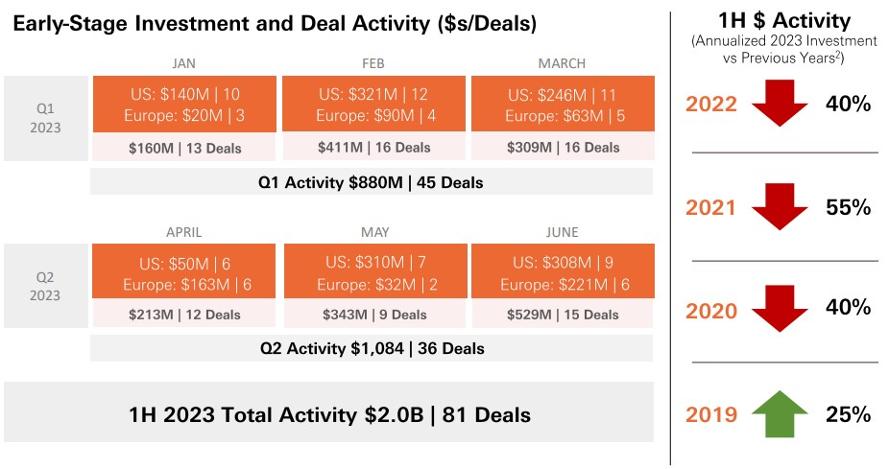889x469 pixels.
Task: Click the 1H 2023 Total Activity banner
Action: pyautogui.click(x=329, y=412)
